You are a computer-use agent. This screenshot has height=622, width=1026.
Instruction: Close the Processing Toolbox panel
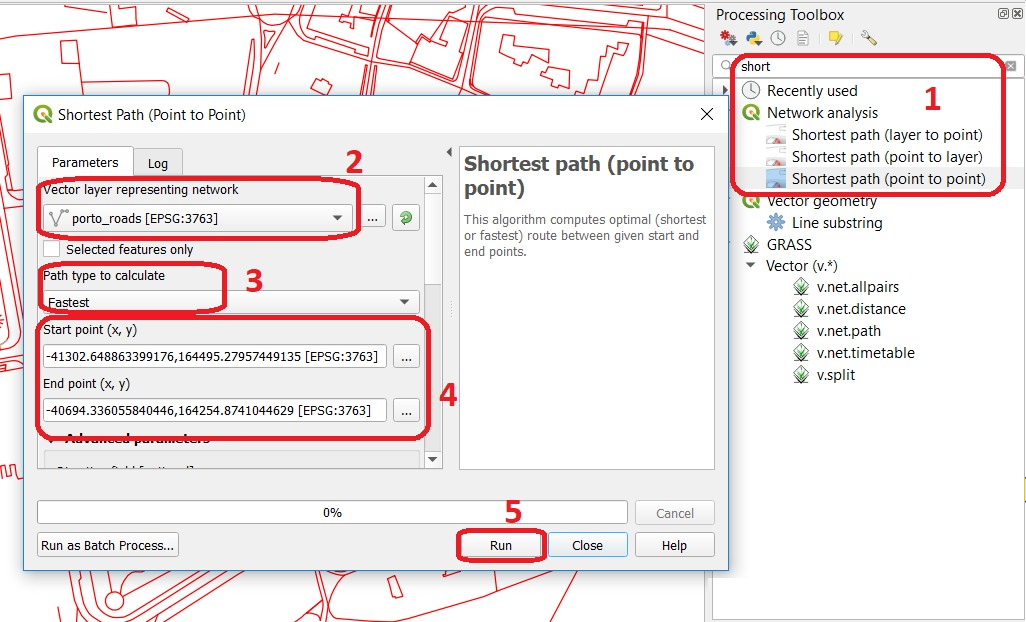click(x=1016, y=14)
